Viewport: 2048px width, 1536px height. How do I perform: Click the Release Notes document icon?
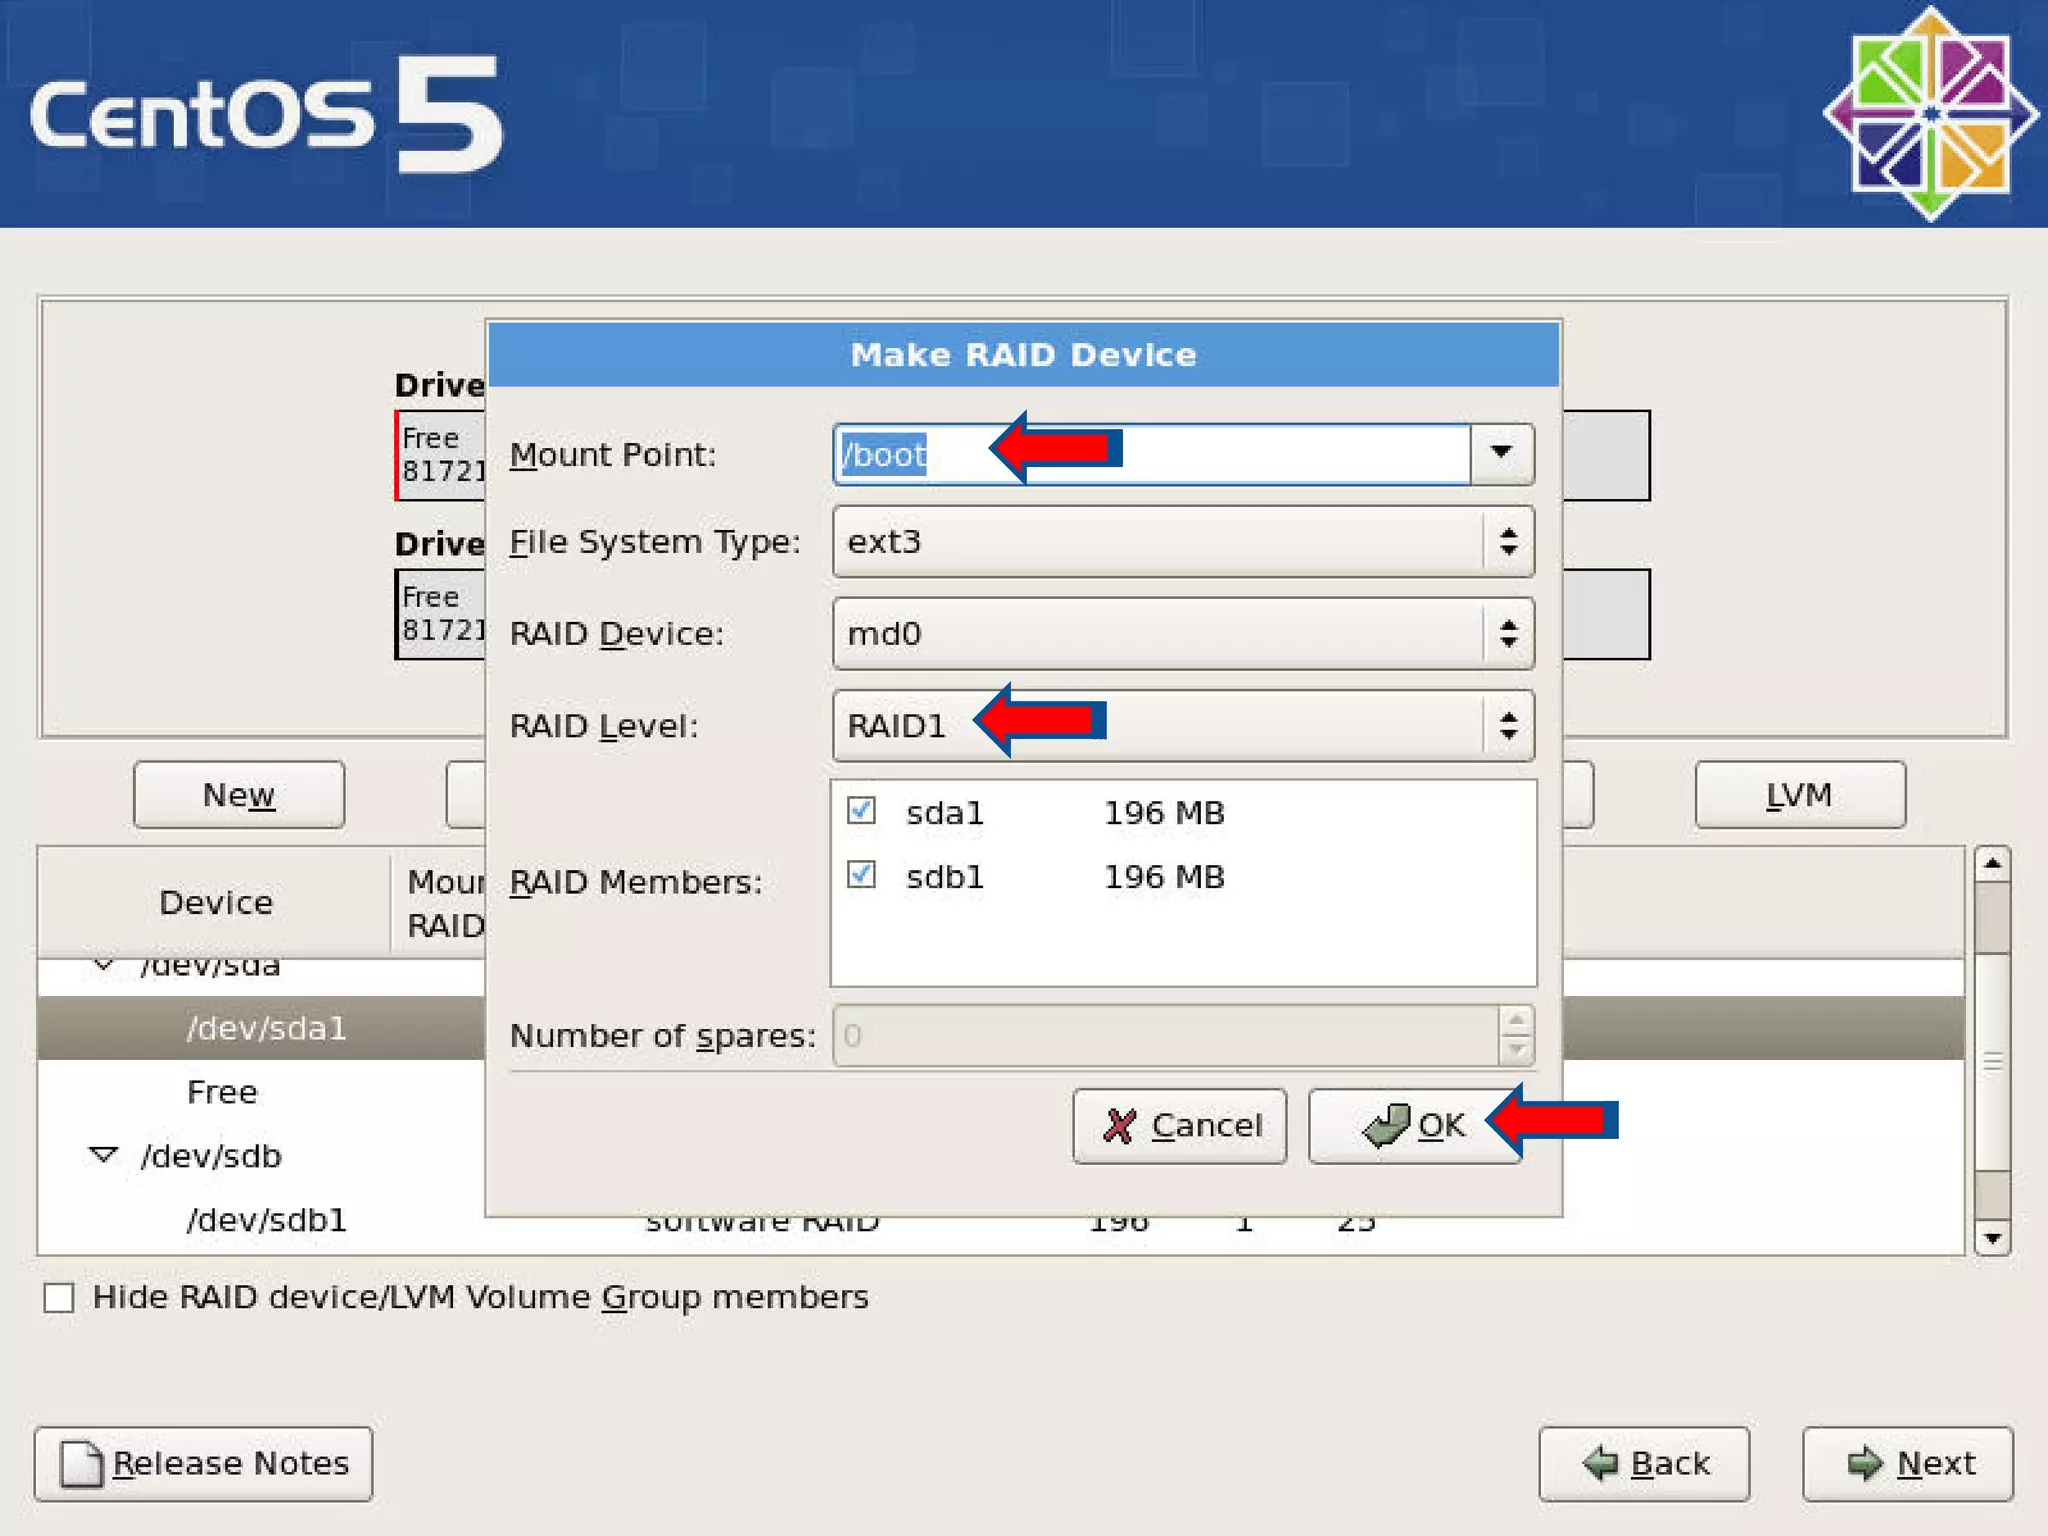(81, 1464)
